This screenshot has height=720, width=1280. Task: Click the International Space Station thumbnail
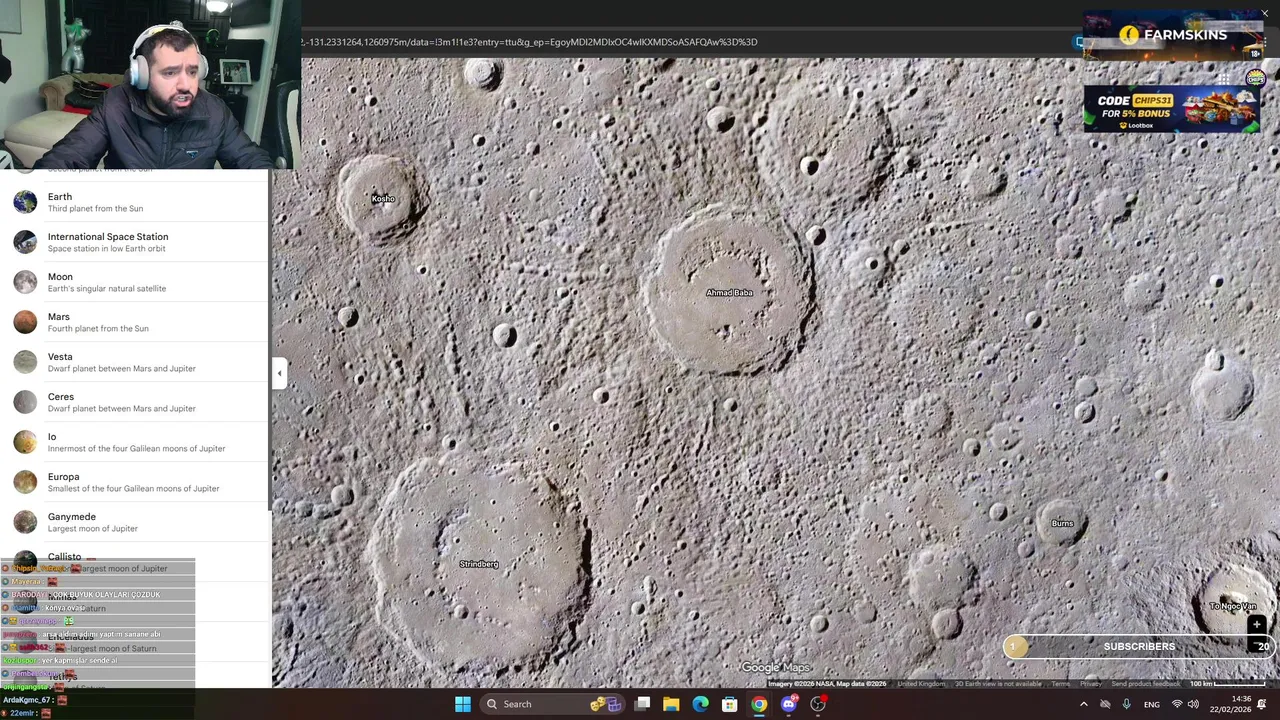tap(25, 242)
